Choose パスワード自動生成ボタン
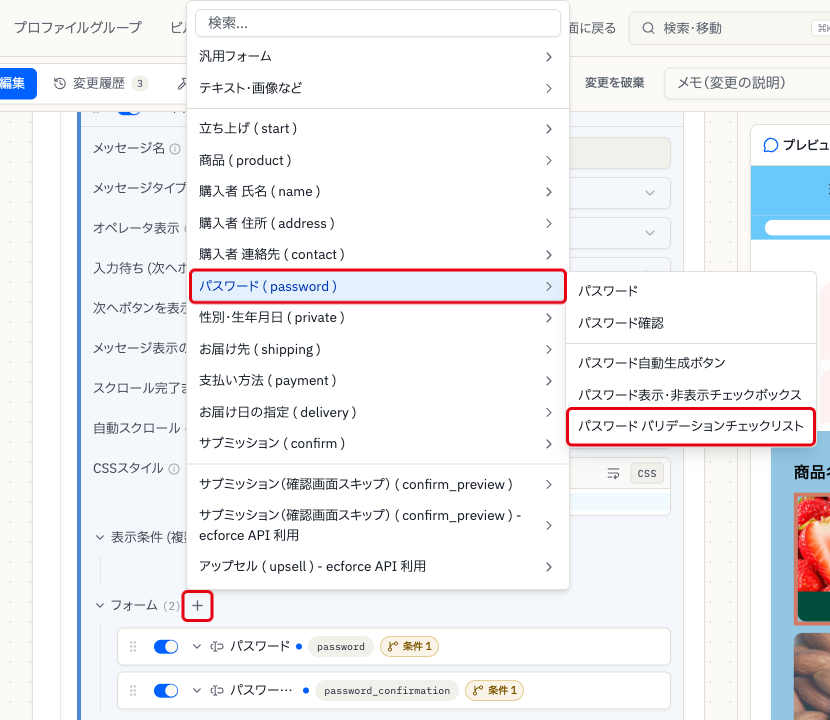The image size is (830, 720). click(691, 363)
